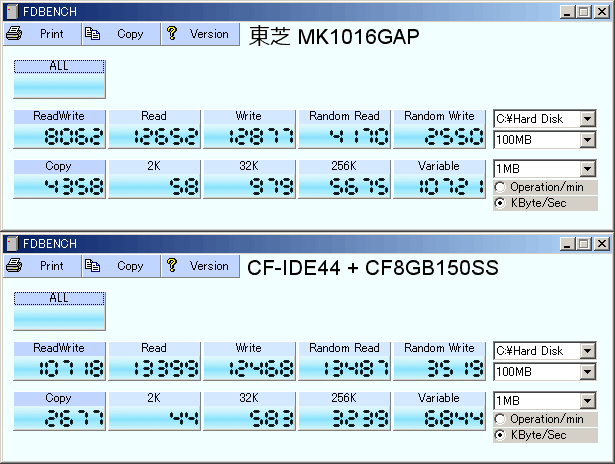Open 100MB size dropdown in top window
The image size is (615, 464).
588,140
